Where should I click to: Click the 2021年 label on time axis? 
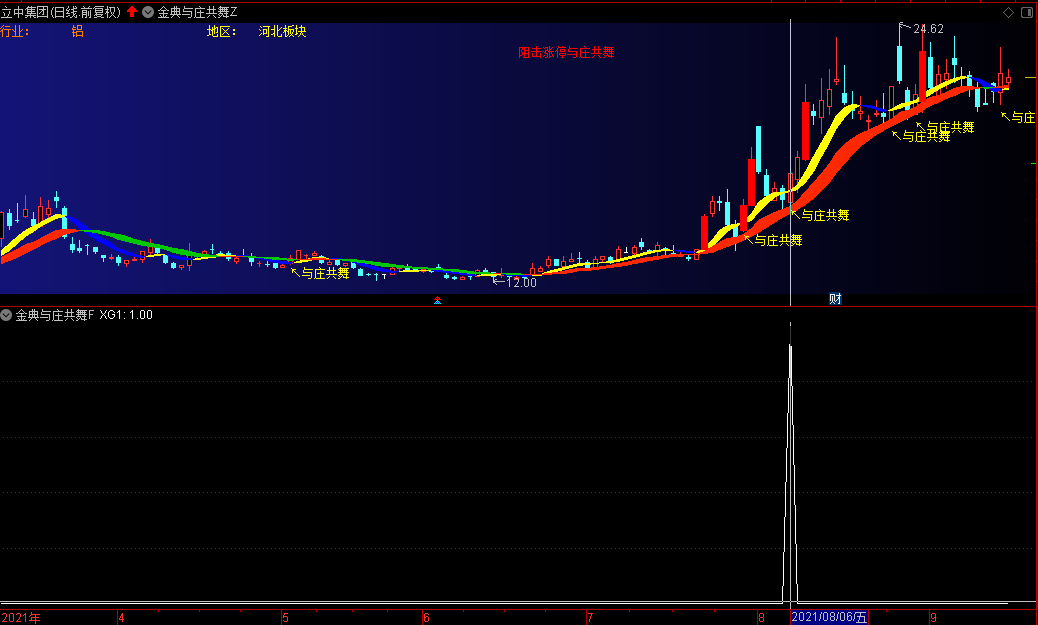[21, 618]
